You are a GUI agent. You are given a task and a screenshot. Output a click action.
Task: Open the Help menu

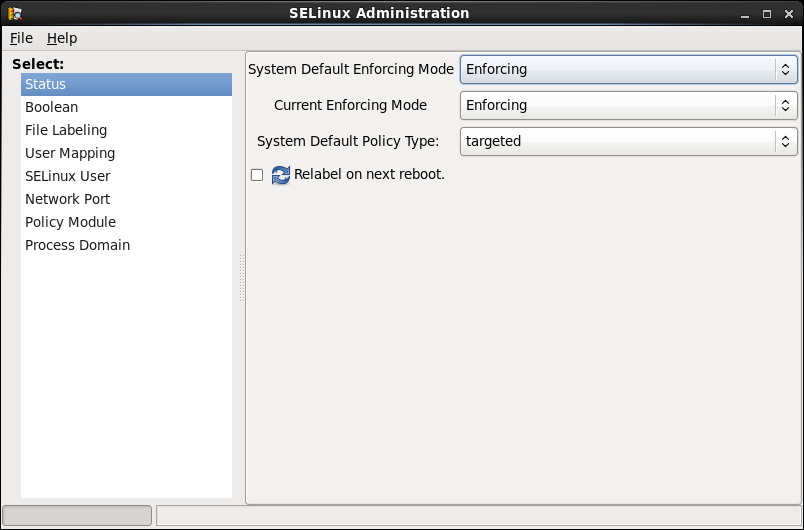[x=62, y=38]
